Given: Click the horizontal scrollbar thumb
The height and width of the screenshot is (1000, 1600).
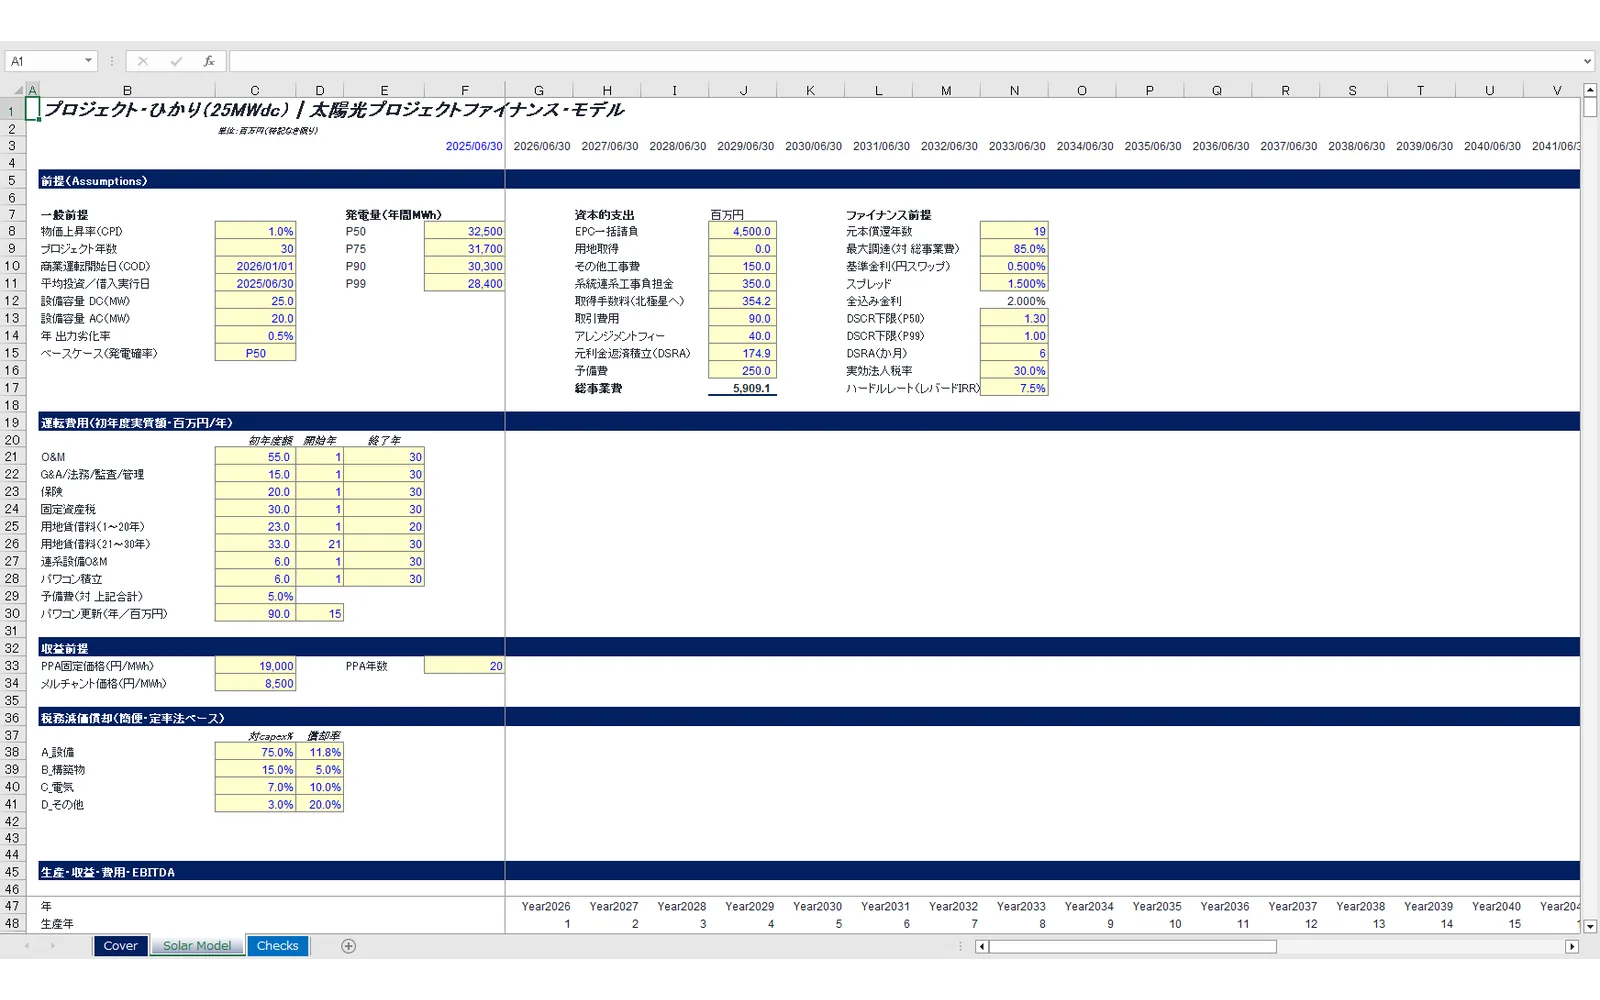Looking at the screenshot, I should click(x=1132, y=946).
